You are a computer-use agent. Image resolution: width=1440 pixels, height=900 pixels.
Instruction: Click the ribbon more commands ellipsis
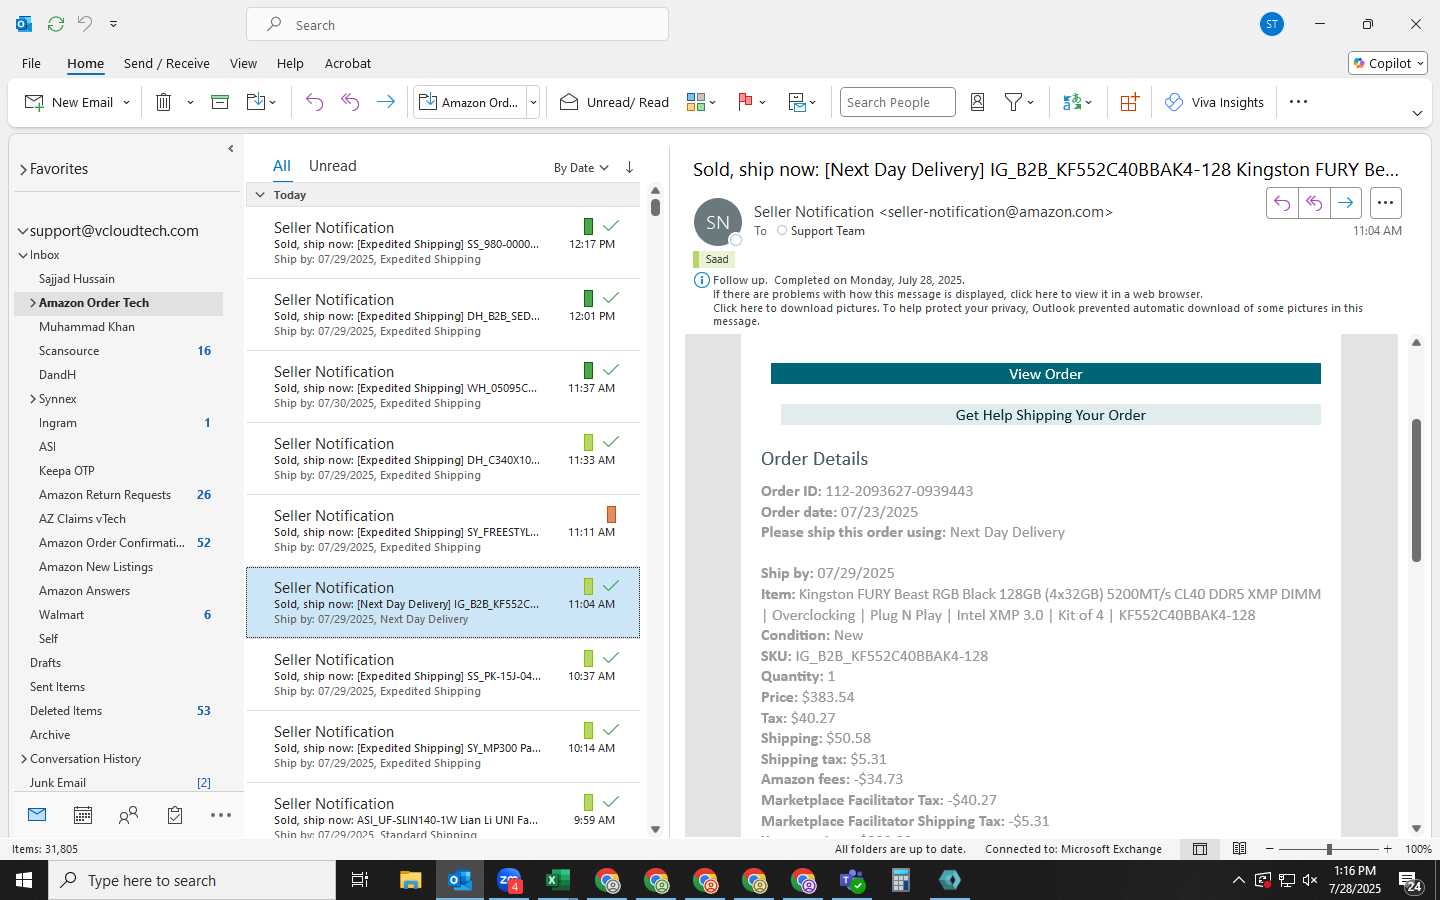(1298, 102)
